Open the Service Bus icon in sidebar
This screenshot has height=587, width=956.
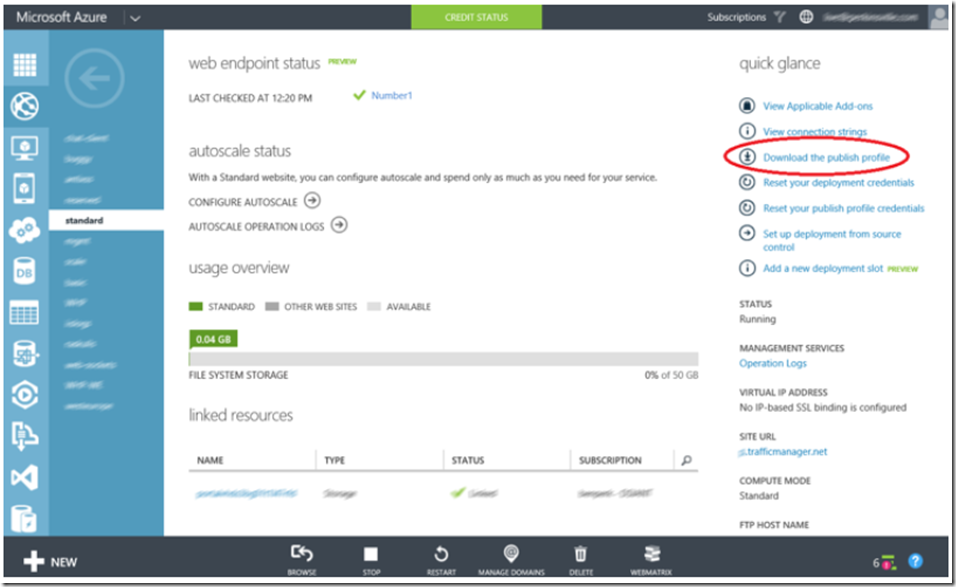[24, 436]
